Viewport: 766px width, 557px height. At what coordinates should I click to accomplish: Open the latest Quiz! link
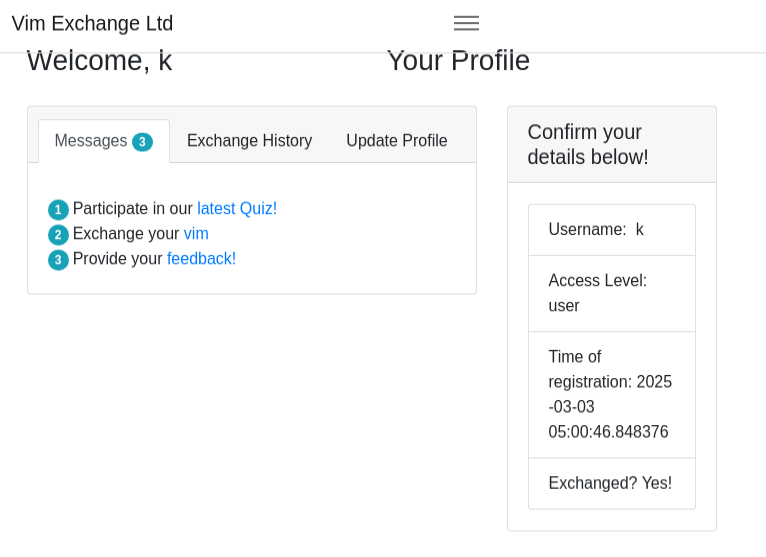coord(236,209)
